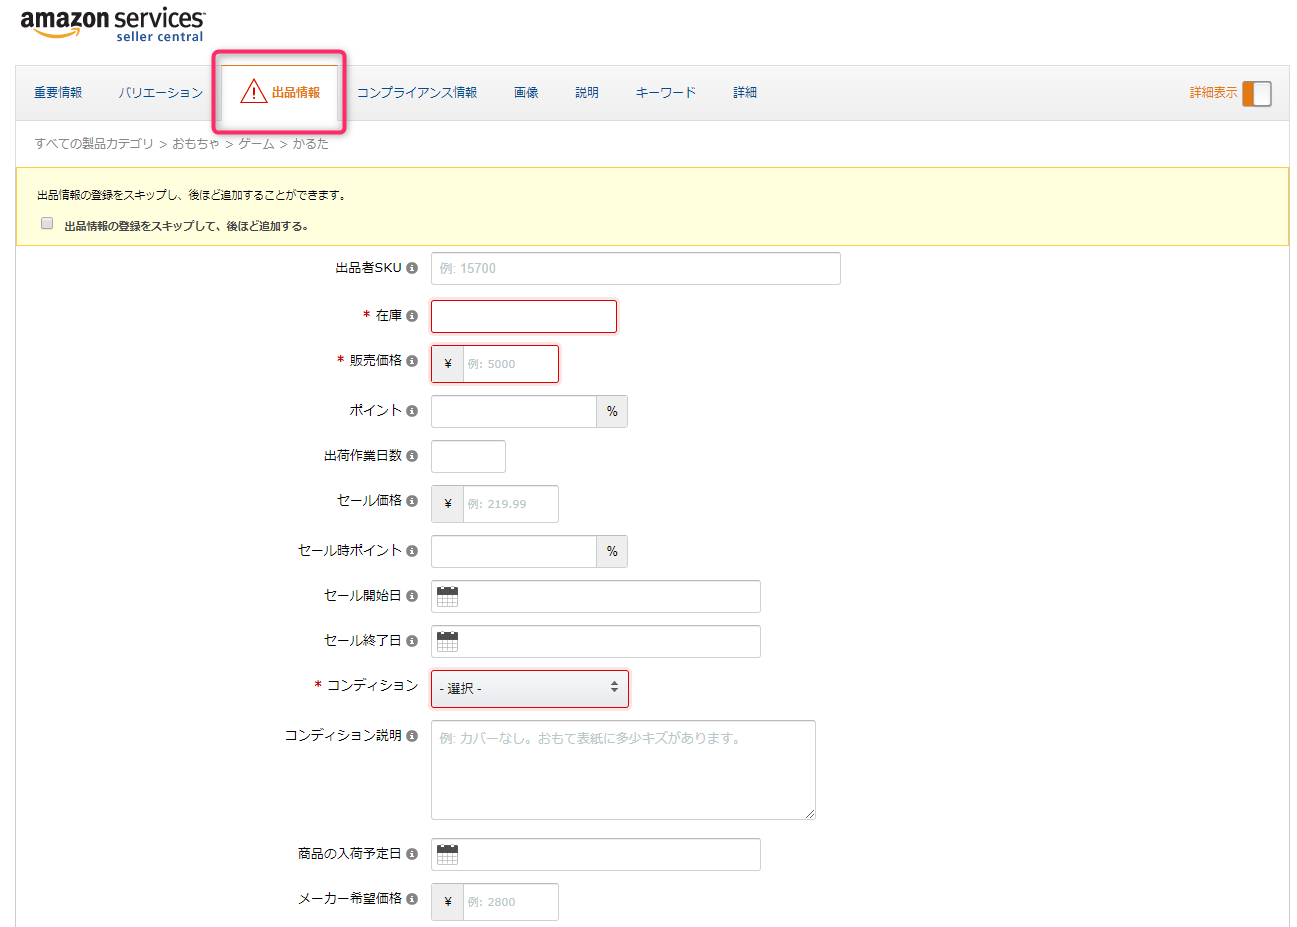Check the skip 出品情報 registration checkbox
Viewport: 1297px width, 927px height.
tap(47, 224)
